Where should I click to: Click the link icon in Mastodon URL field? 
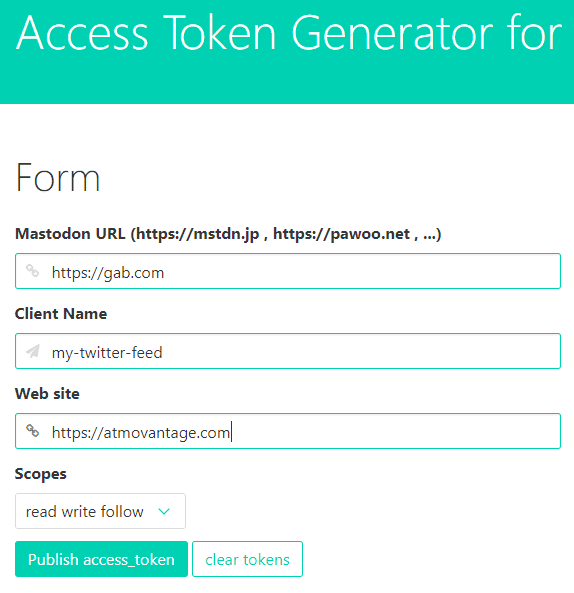click(x=33, y=271)
